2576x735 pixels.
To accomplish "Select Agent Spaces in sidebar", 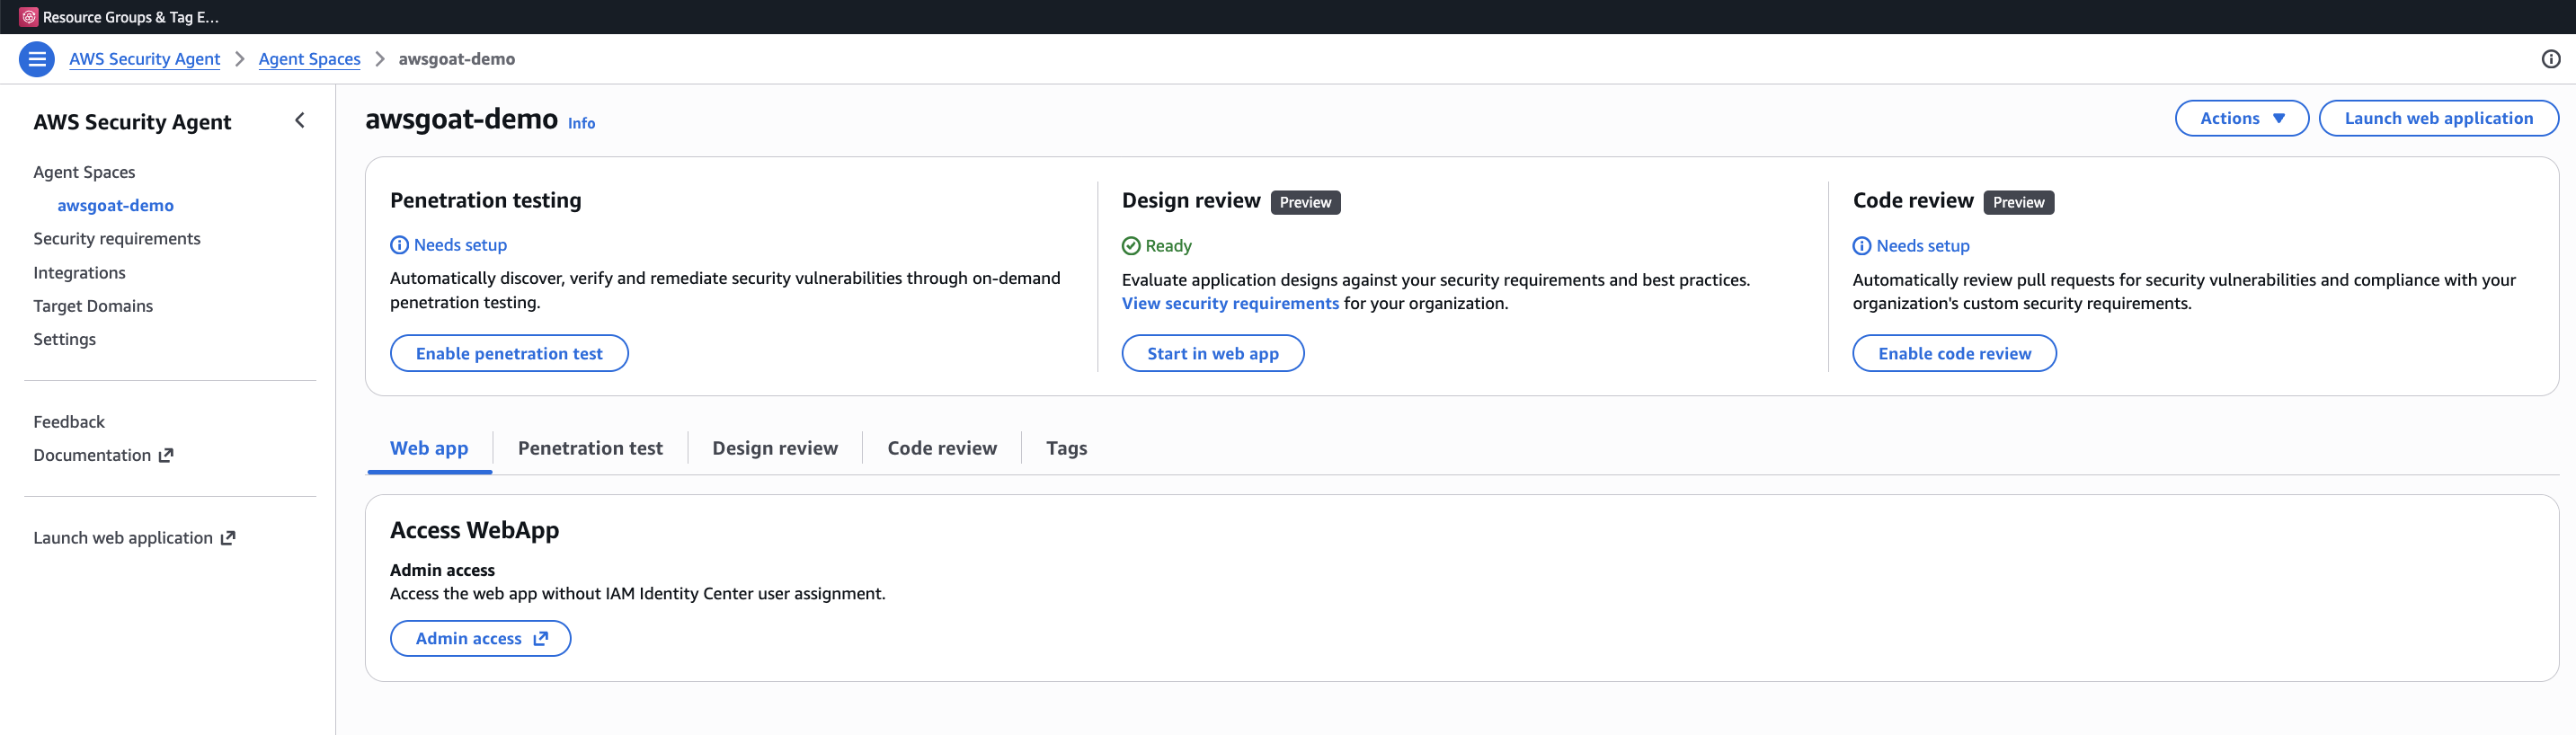I will (x=84, y=172).
